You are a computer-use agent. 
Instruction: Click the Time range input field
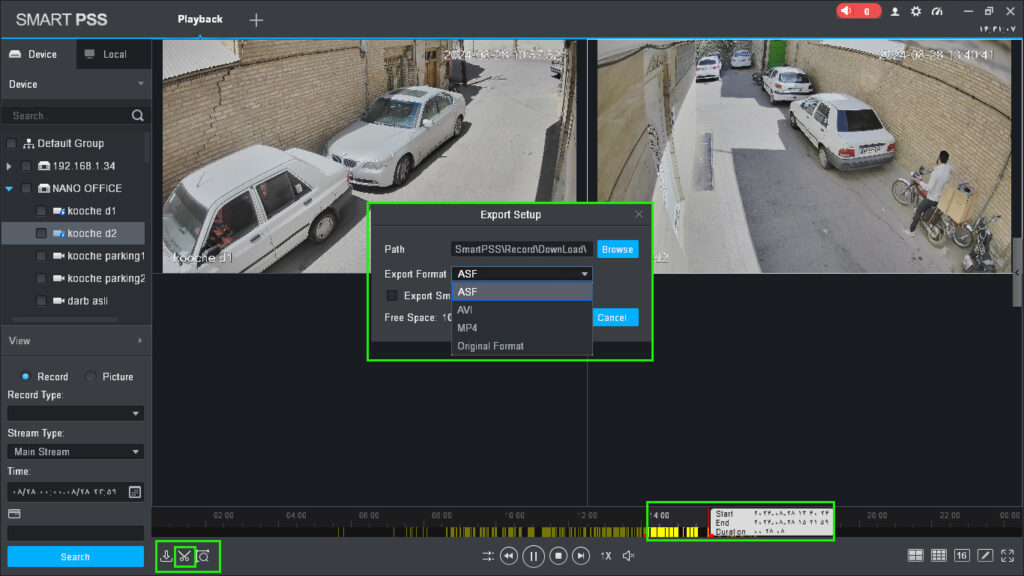pyautogui.click(x=67, y=492)
